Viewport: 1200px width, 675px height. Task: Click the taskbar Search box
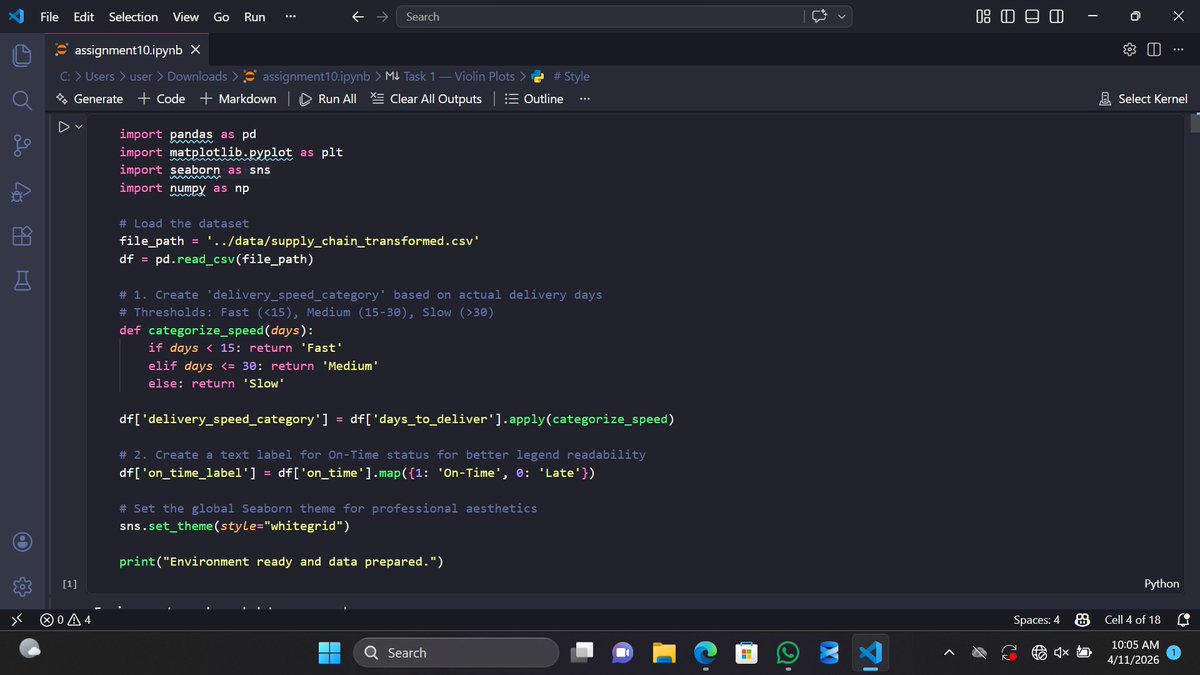[x=457, y=653]
